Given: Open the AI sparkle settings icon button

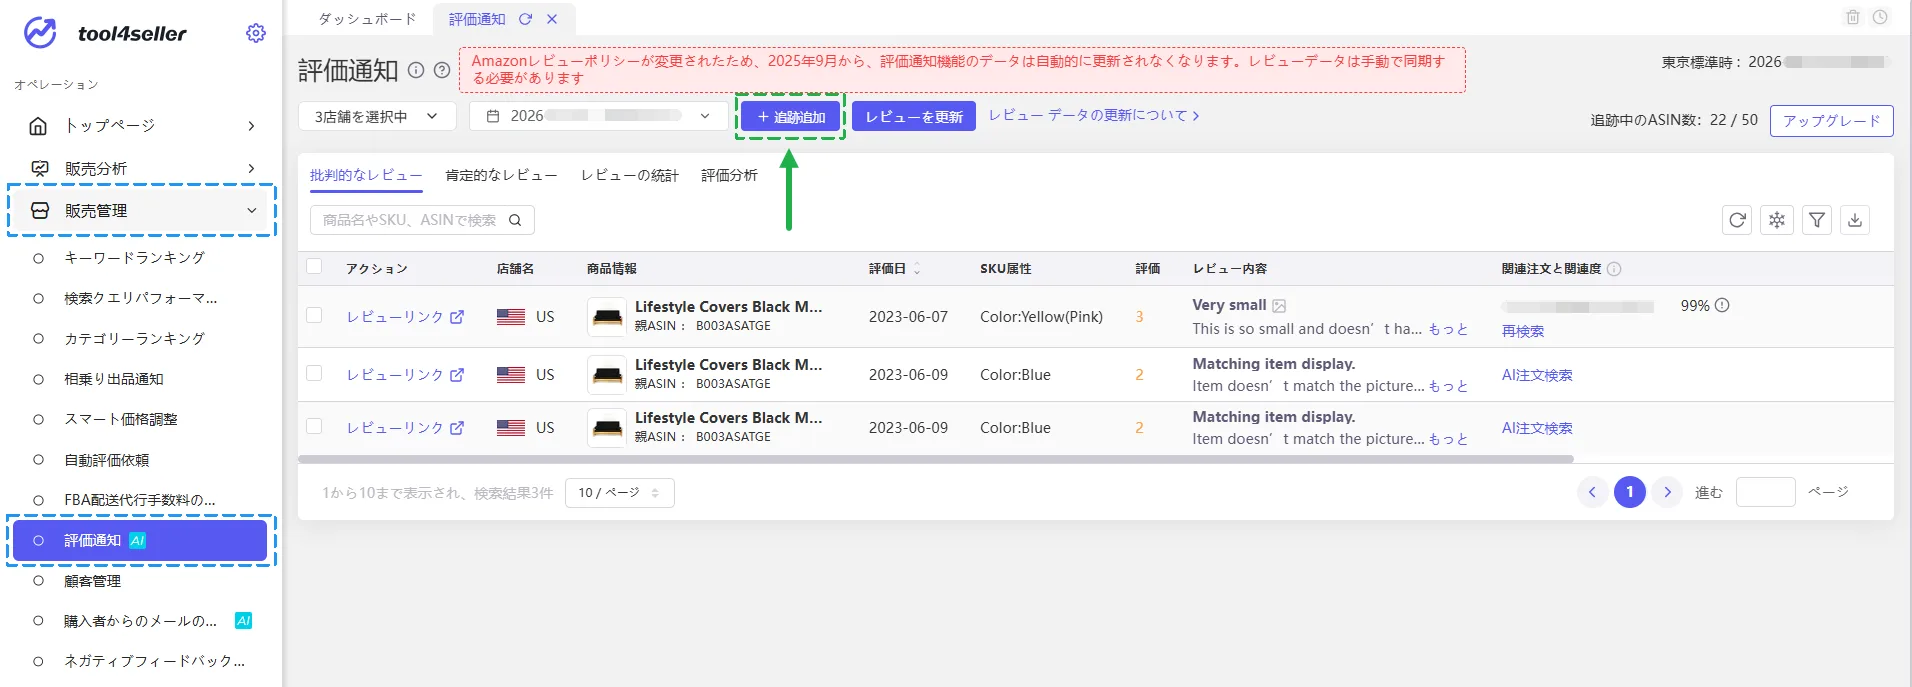Looking at the screenshot, I should [1777, 220].
